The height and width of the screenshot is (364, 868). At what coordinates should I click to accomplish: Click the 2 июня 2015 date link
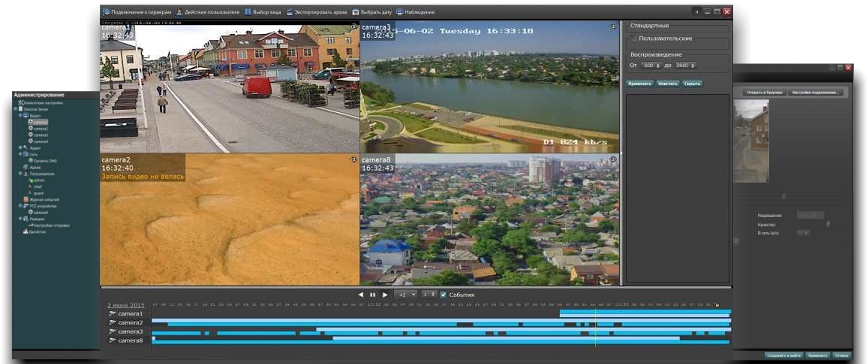tap(126, 305)
